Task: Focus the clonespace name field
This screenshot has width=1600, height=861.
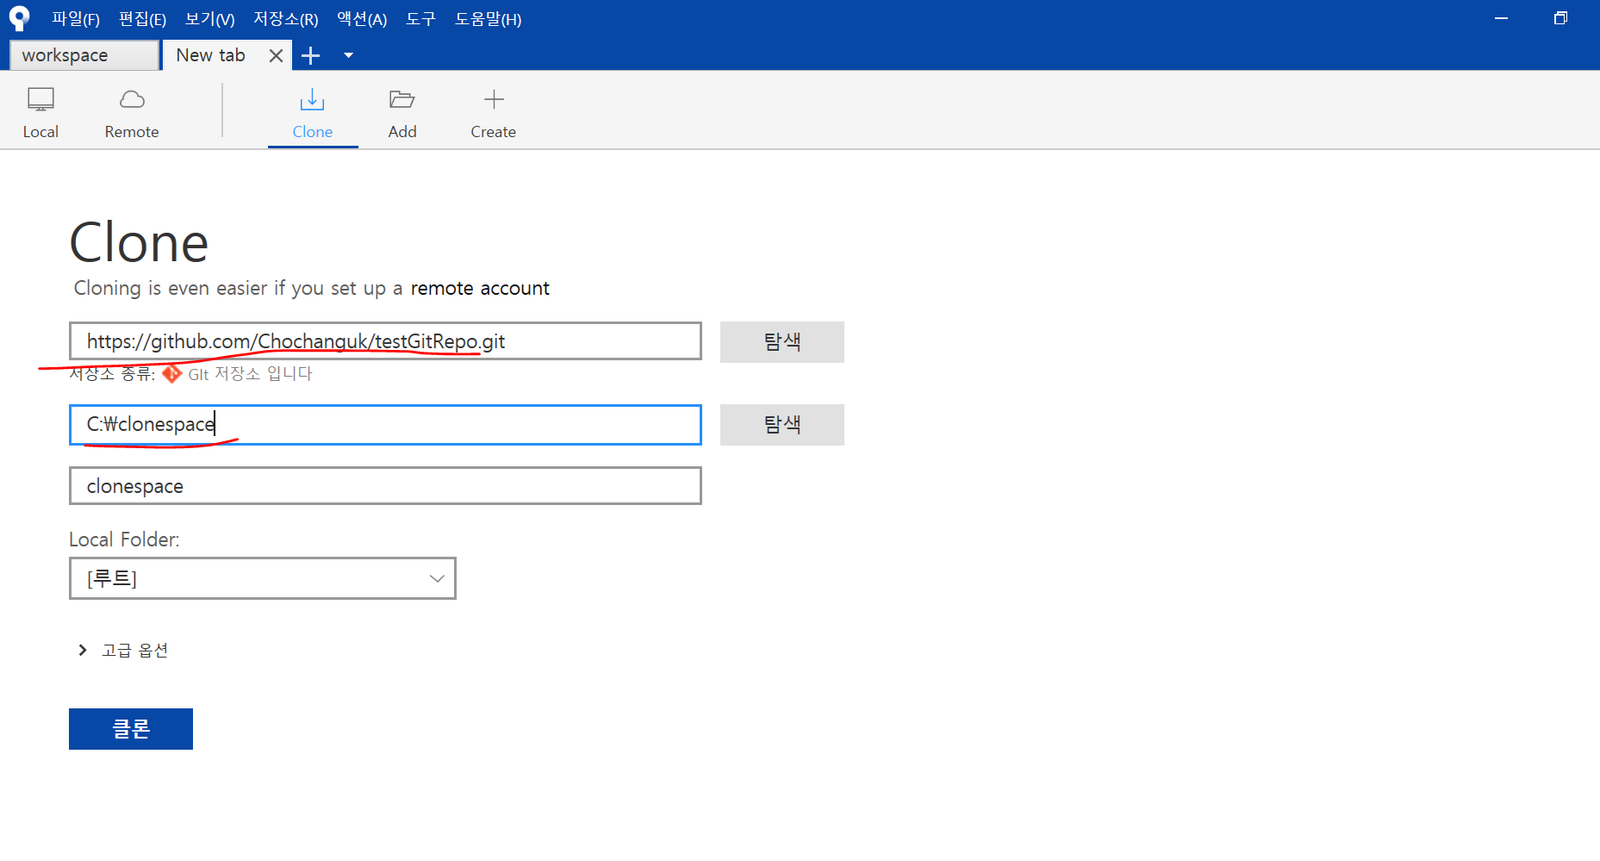Action: click(385, 486)
